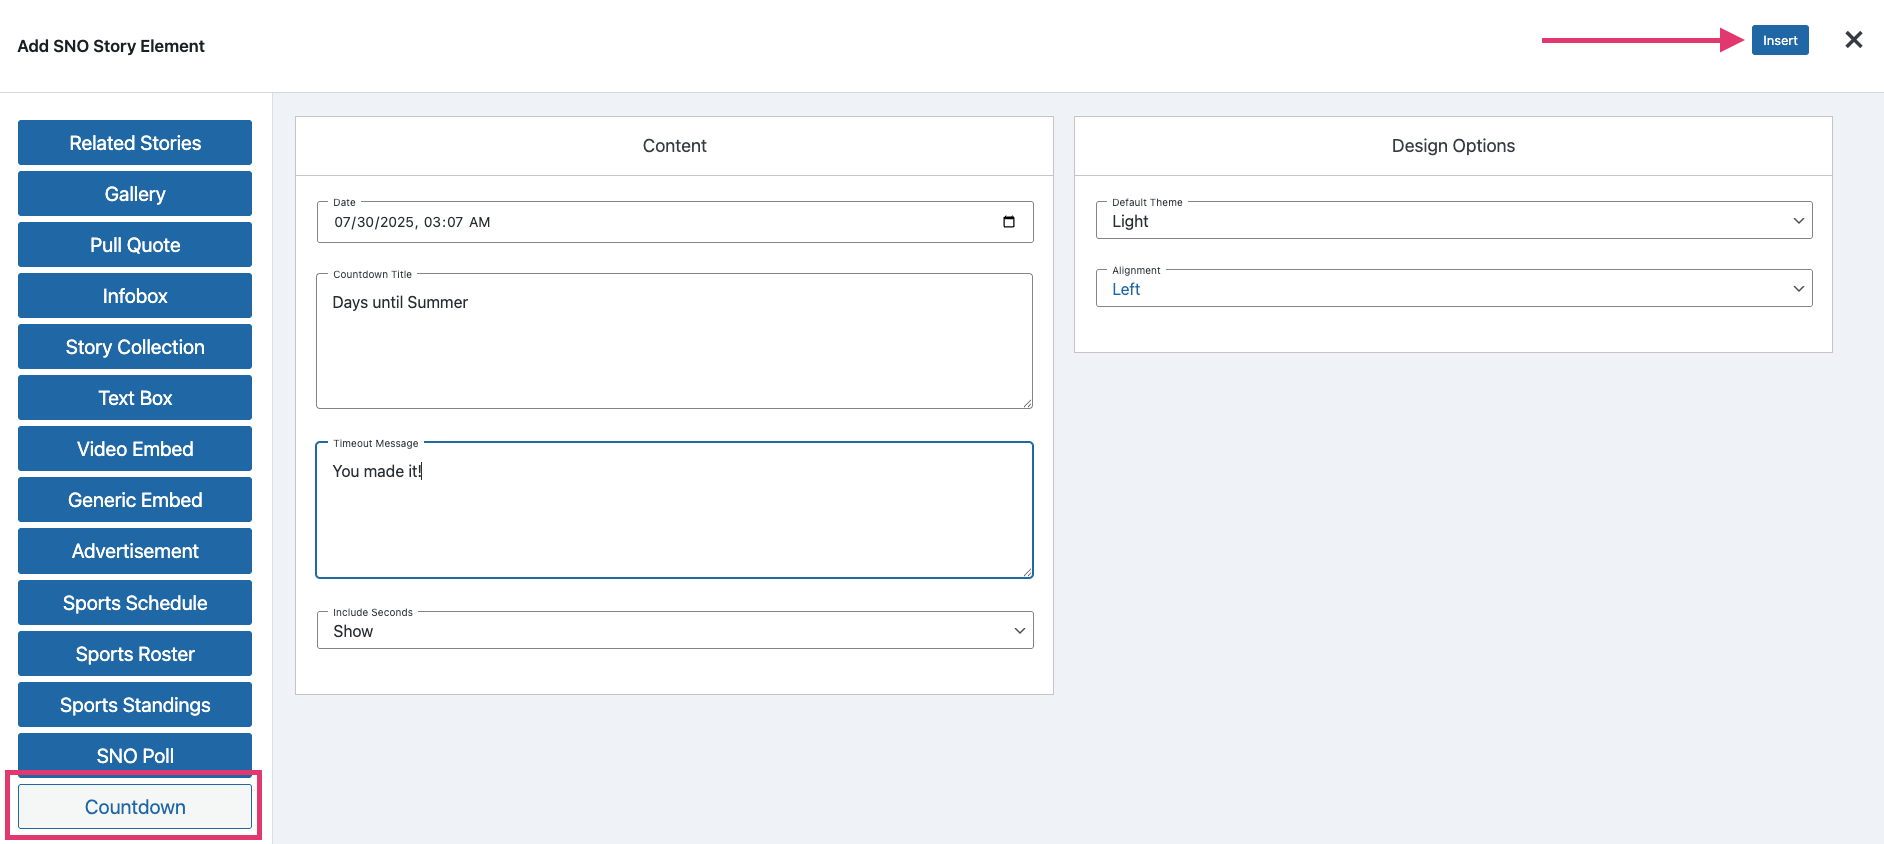Close the Add SNO Story Element dialog

(x=1853, y=40)
